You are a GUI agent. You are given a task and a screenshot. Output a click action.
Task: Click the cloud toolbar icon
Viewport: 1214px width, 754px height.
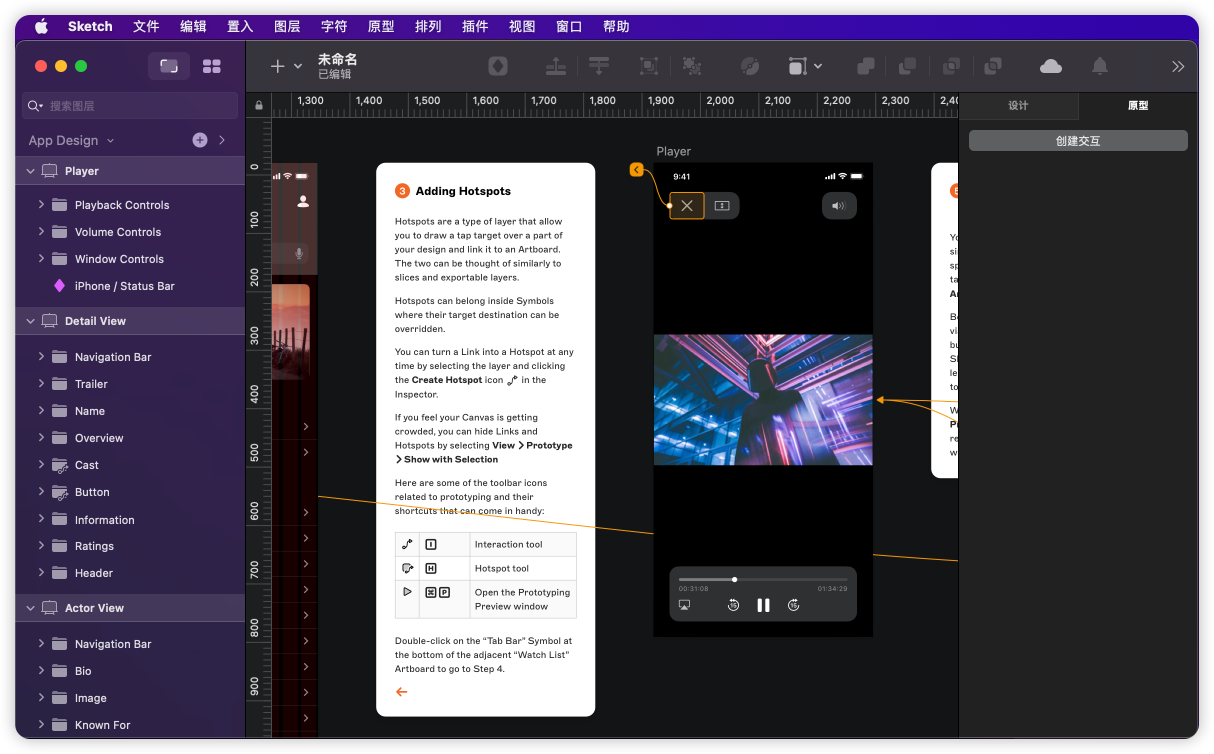pos(1051,66)
